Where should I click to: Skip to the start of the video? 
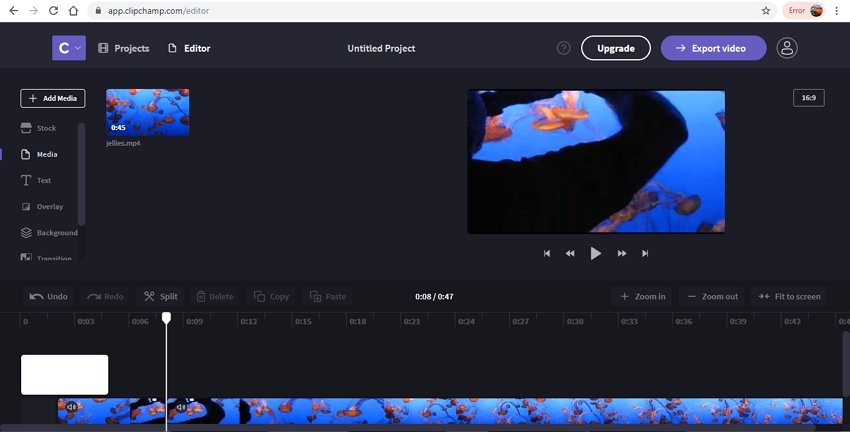click(x=547, y=253)
